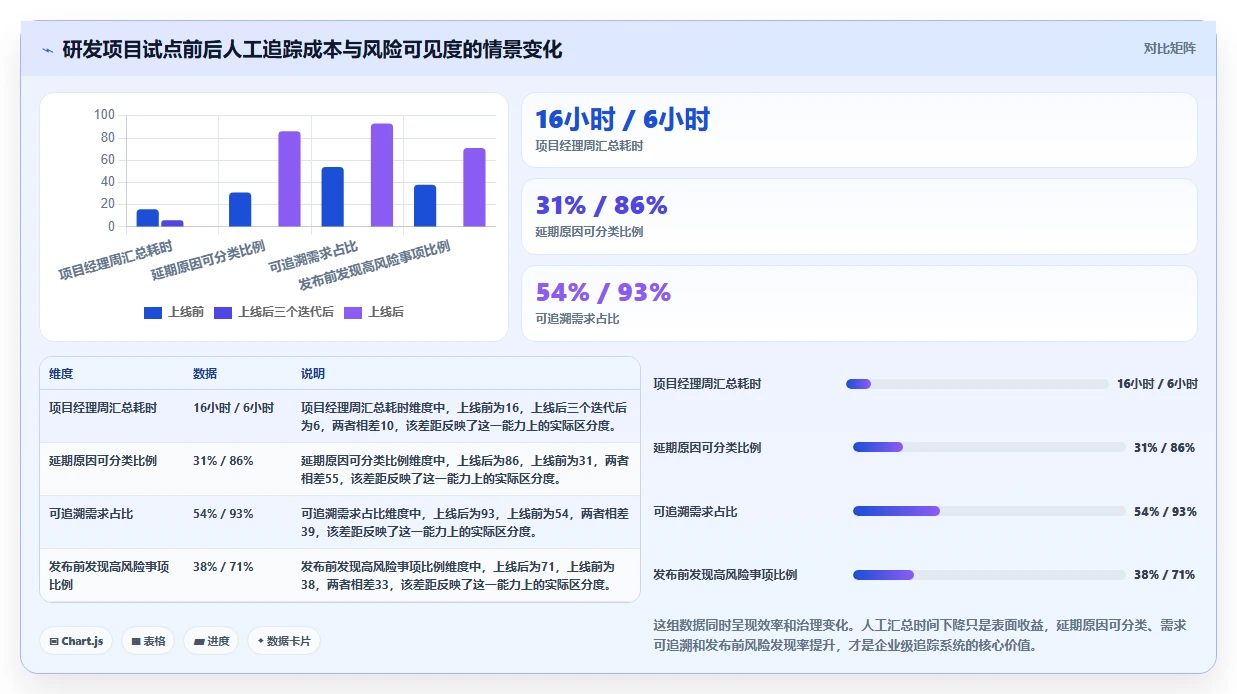Click the 延期原因可分类比例 progress bar
The image size is (1237, 694).
989,447
